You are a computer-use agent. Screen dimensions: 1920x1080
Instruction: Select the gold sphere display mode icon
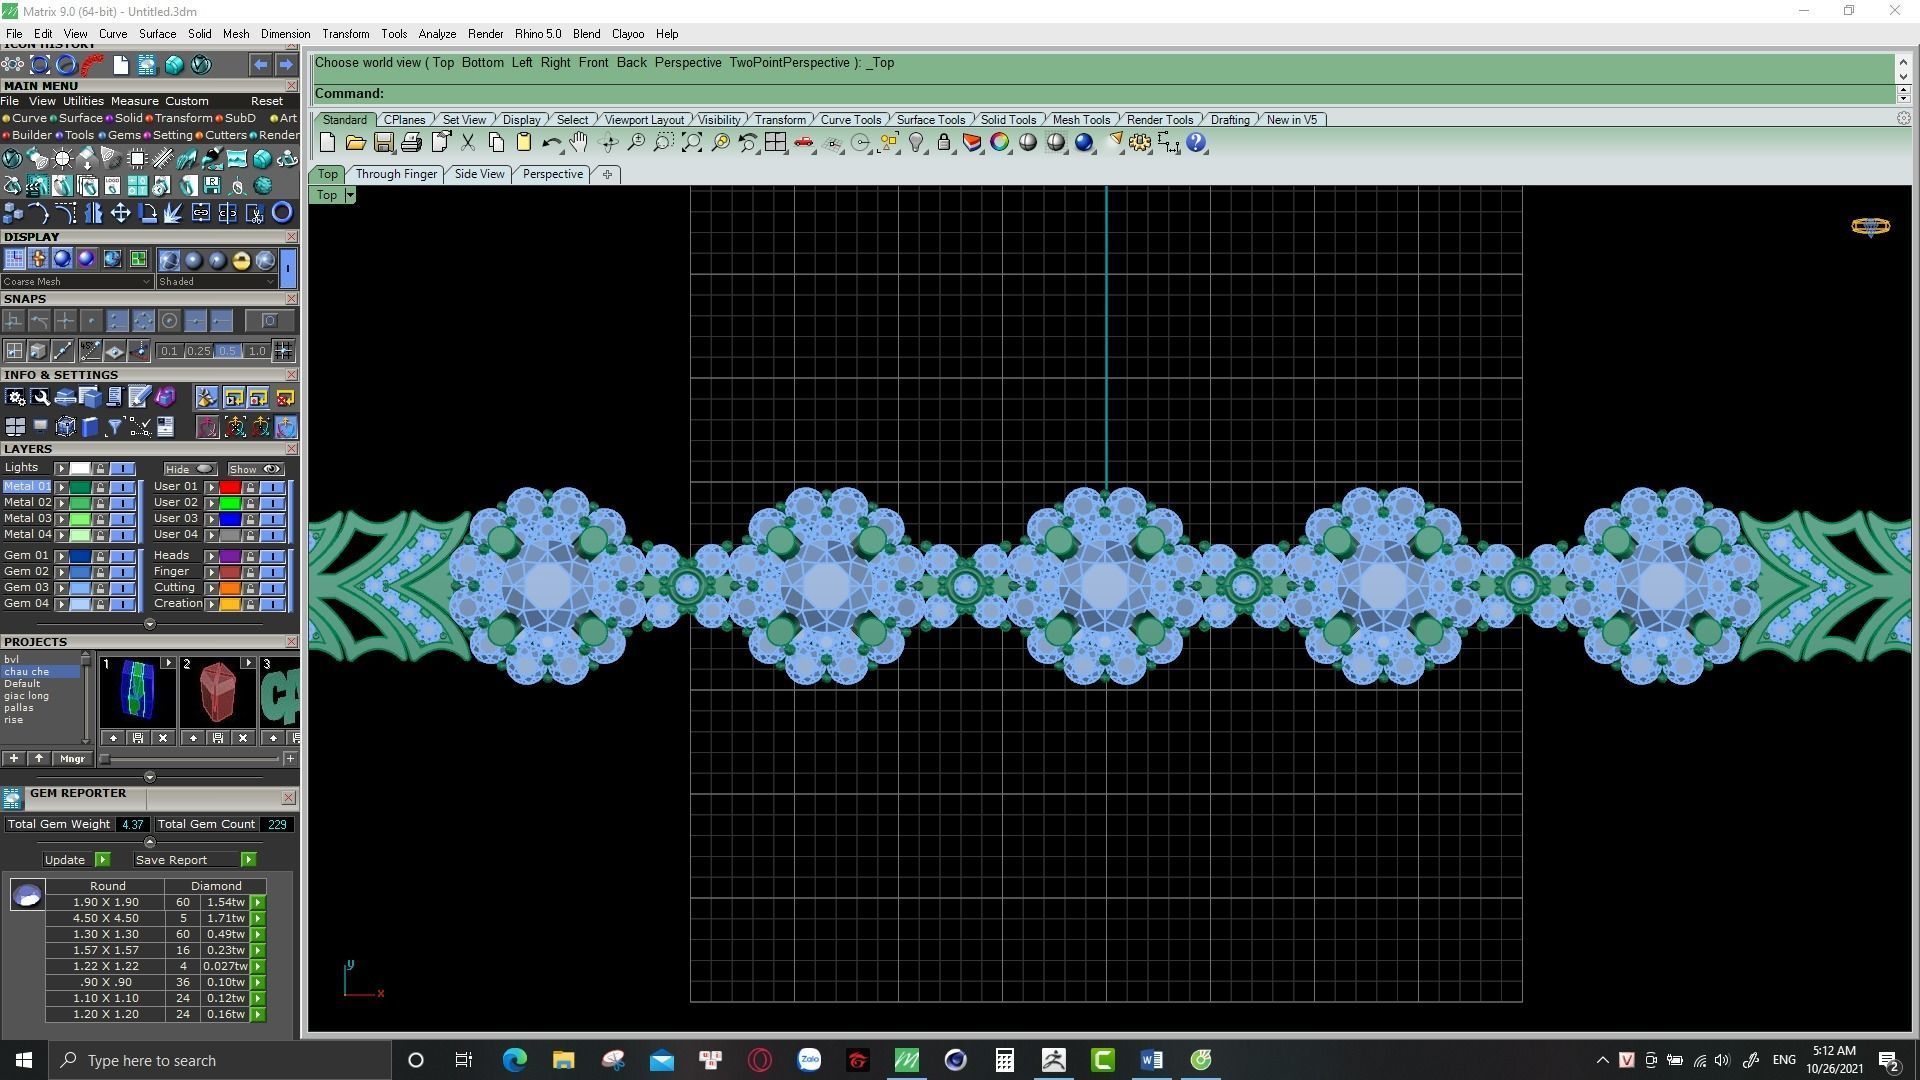(241, 261)
